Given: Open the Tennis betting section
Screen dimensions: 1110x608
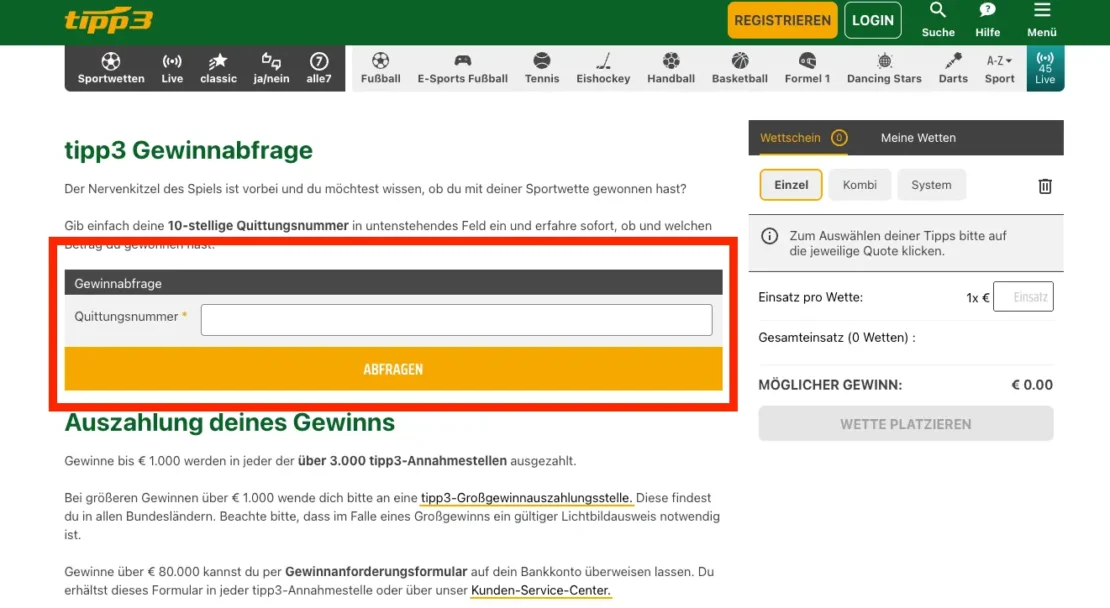Looking at the screenshot, I should 542,68.
